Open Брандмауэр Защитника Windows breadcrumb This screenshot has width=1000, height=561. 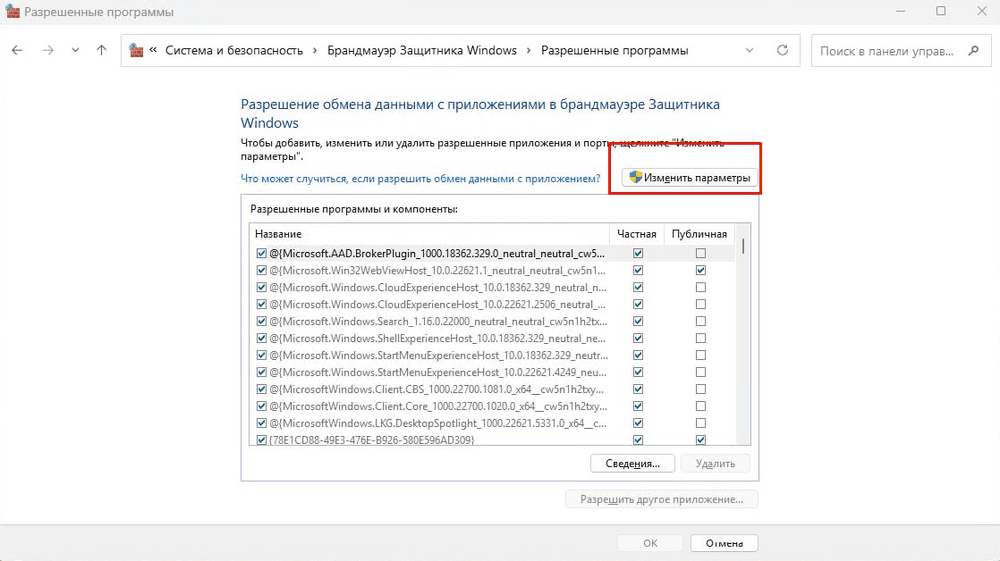click(x=422, y=50)
